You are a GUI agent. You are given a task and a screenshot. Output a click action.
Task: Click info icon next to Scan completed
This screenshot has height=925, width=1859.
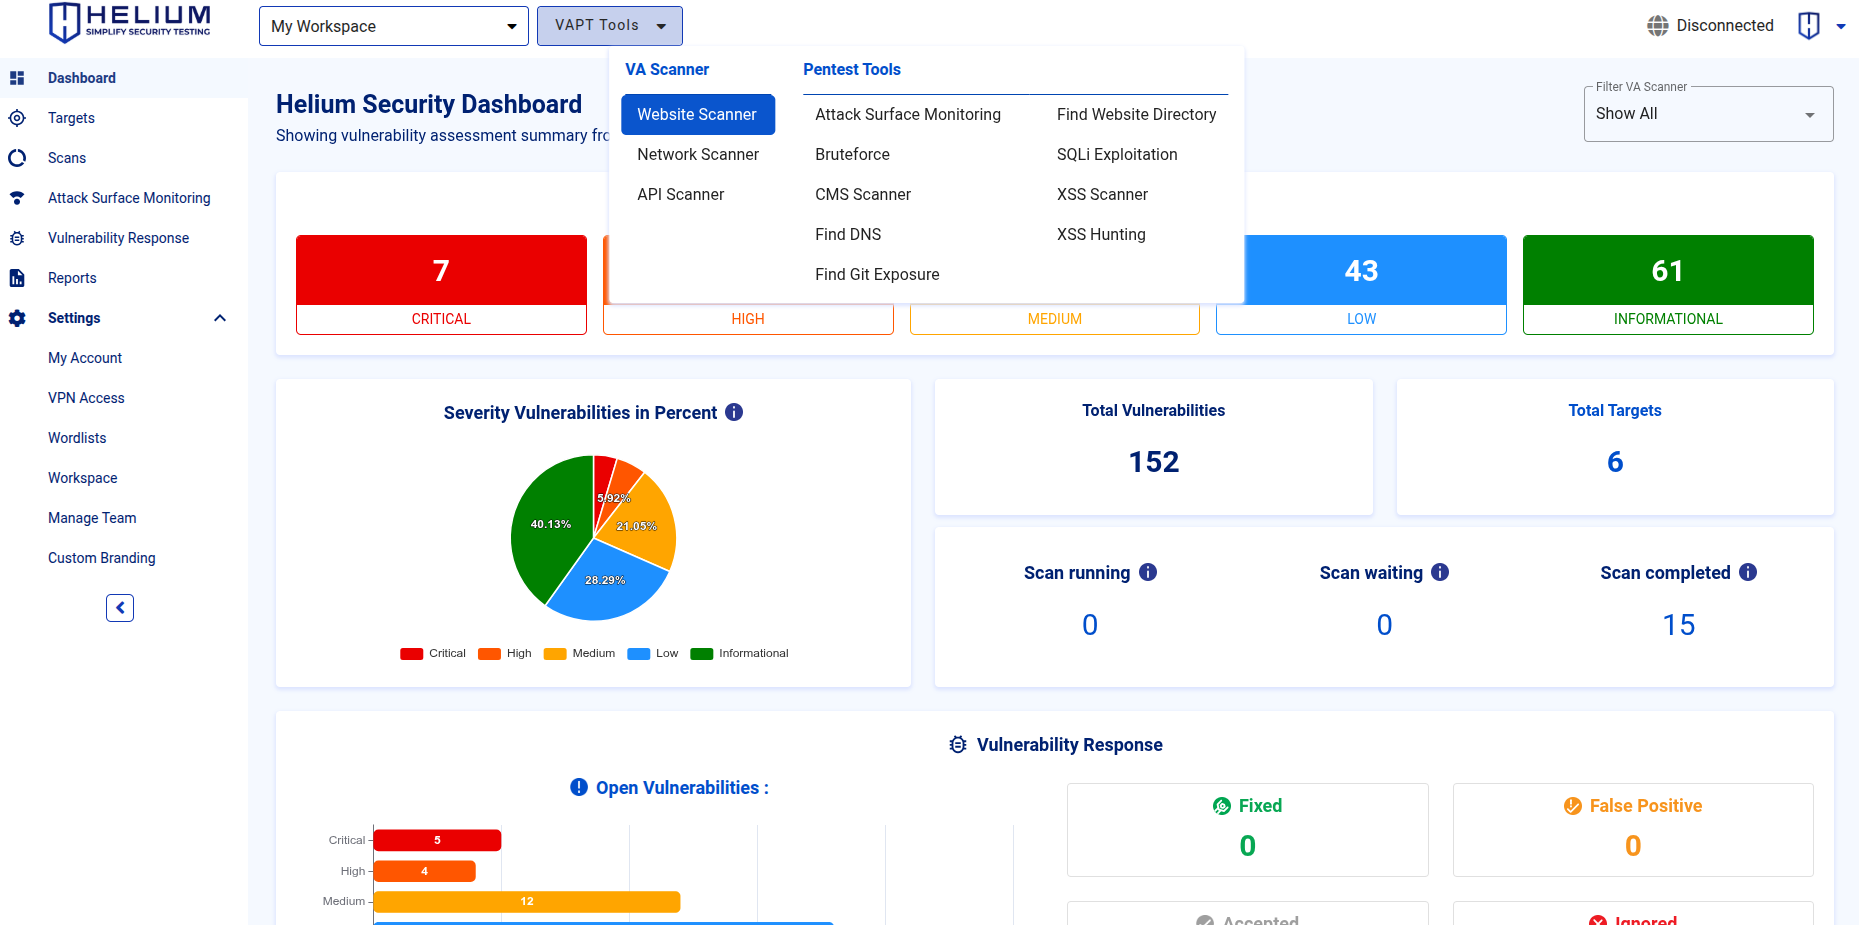[1748, 572]
